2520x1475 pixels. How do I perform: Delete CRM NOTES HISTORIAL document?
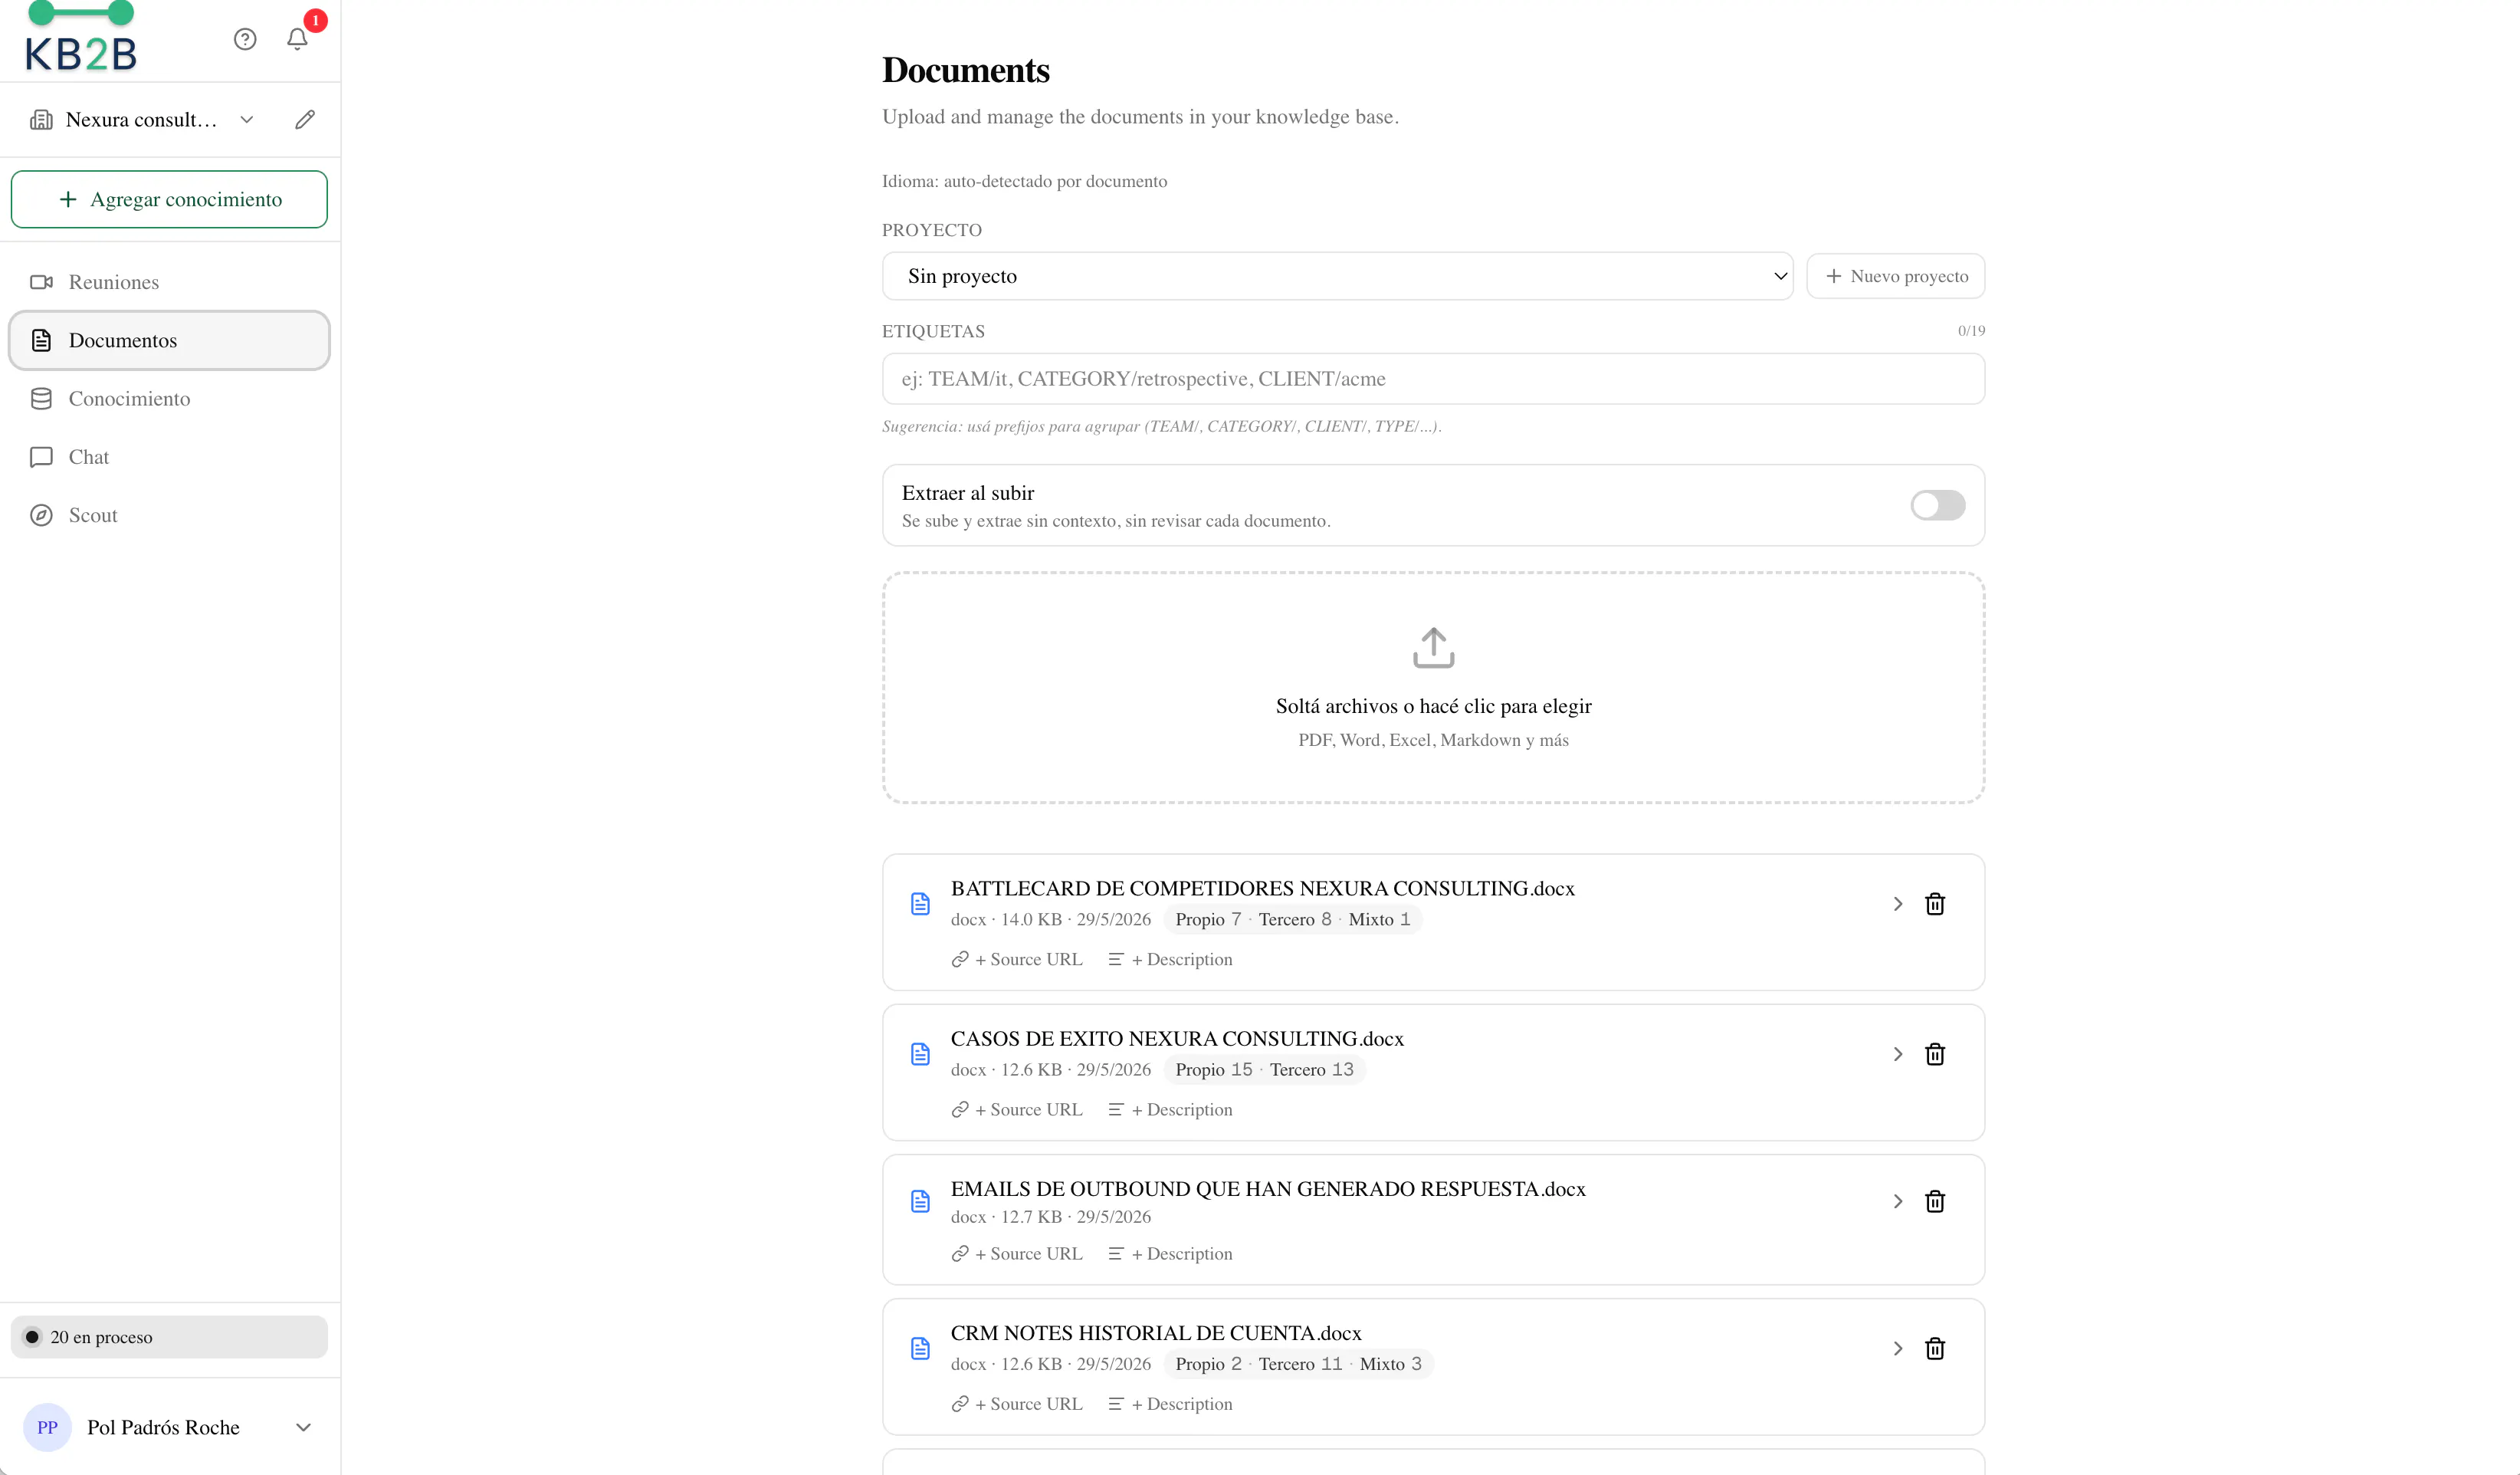[x=1935, y=1348]
